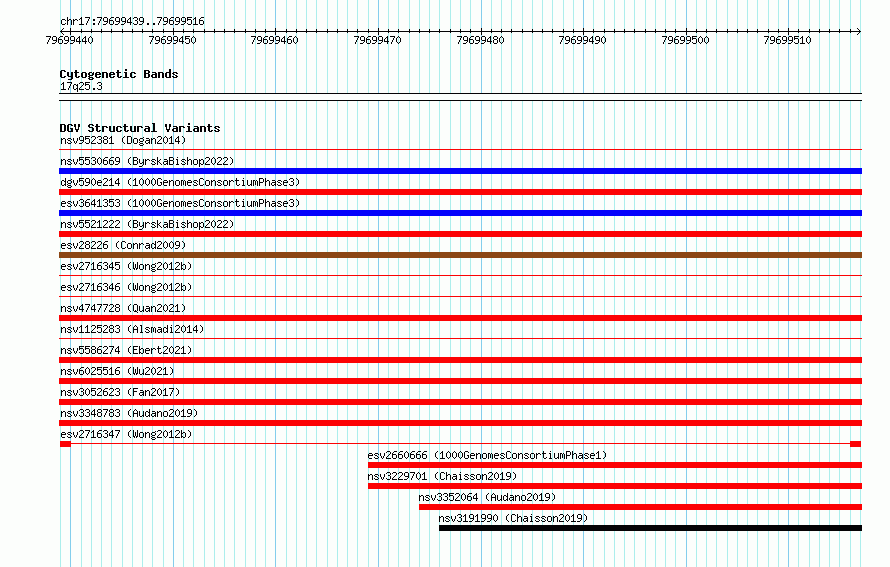Click the red bar under nsv6025516
The image size is (890, 567).
(x=460, y=381)
